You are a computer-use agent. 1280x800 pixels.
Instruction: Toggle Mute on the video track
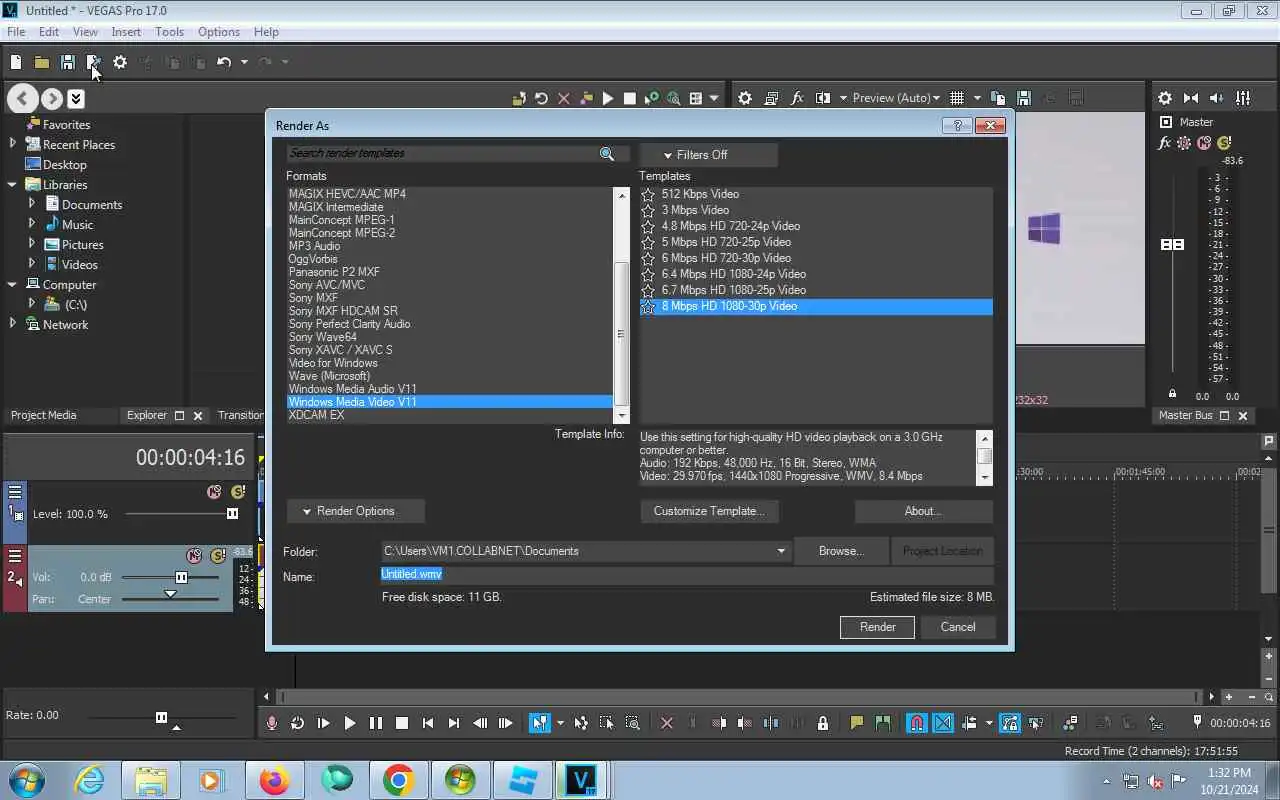coord(213,491)
